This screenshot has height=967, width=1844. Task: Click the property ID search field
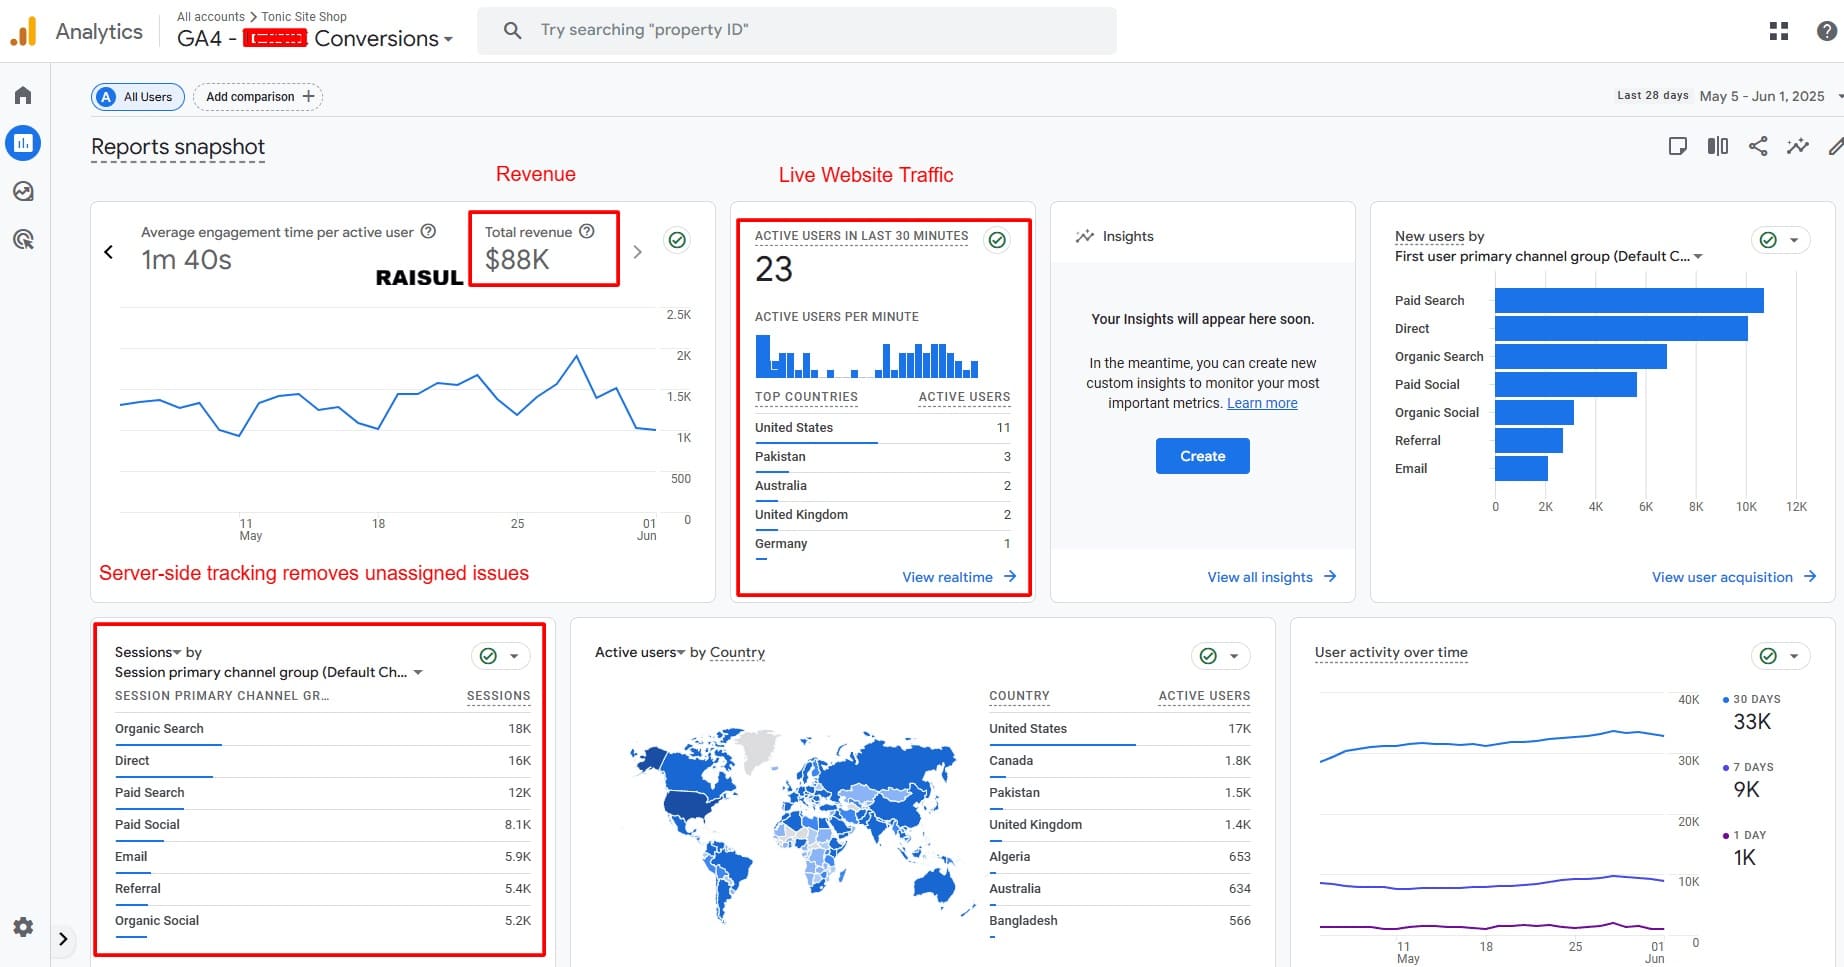[796, 30]
